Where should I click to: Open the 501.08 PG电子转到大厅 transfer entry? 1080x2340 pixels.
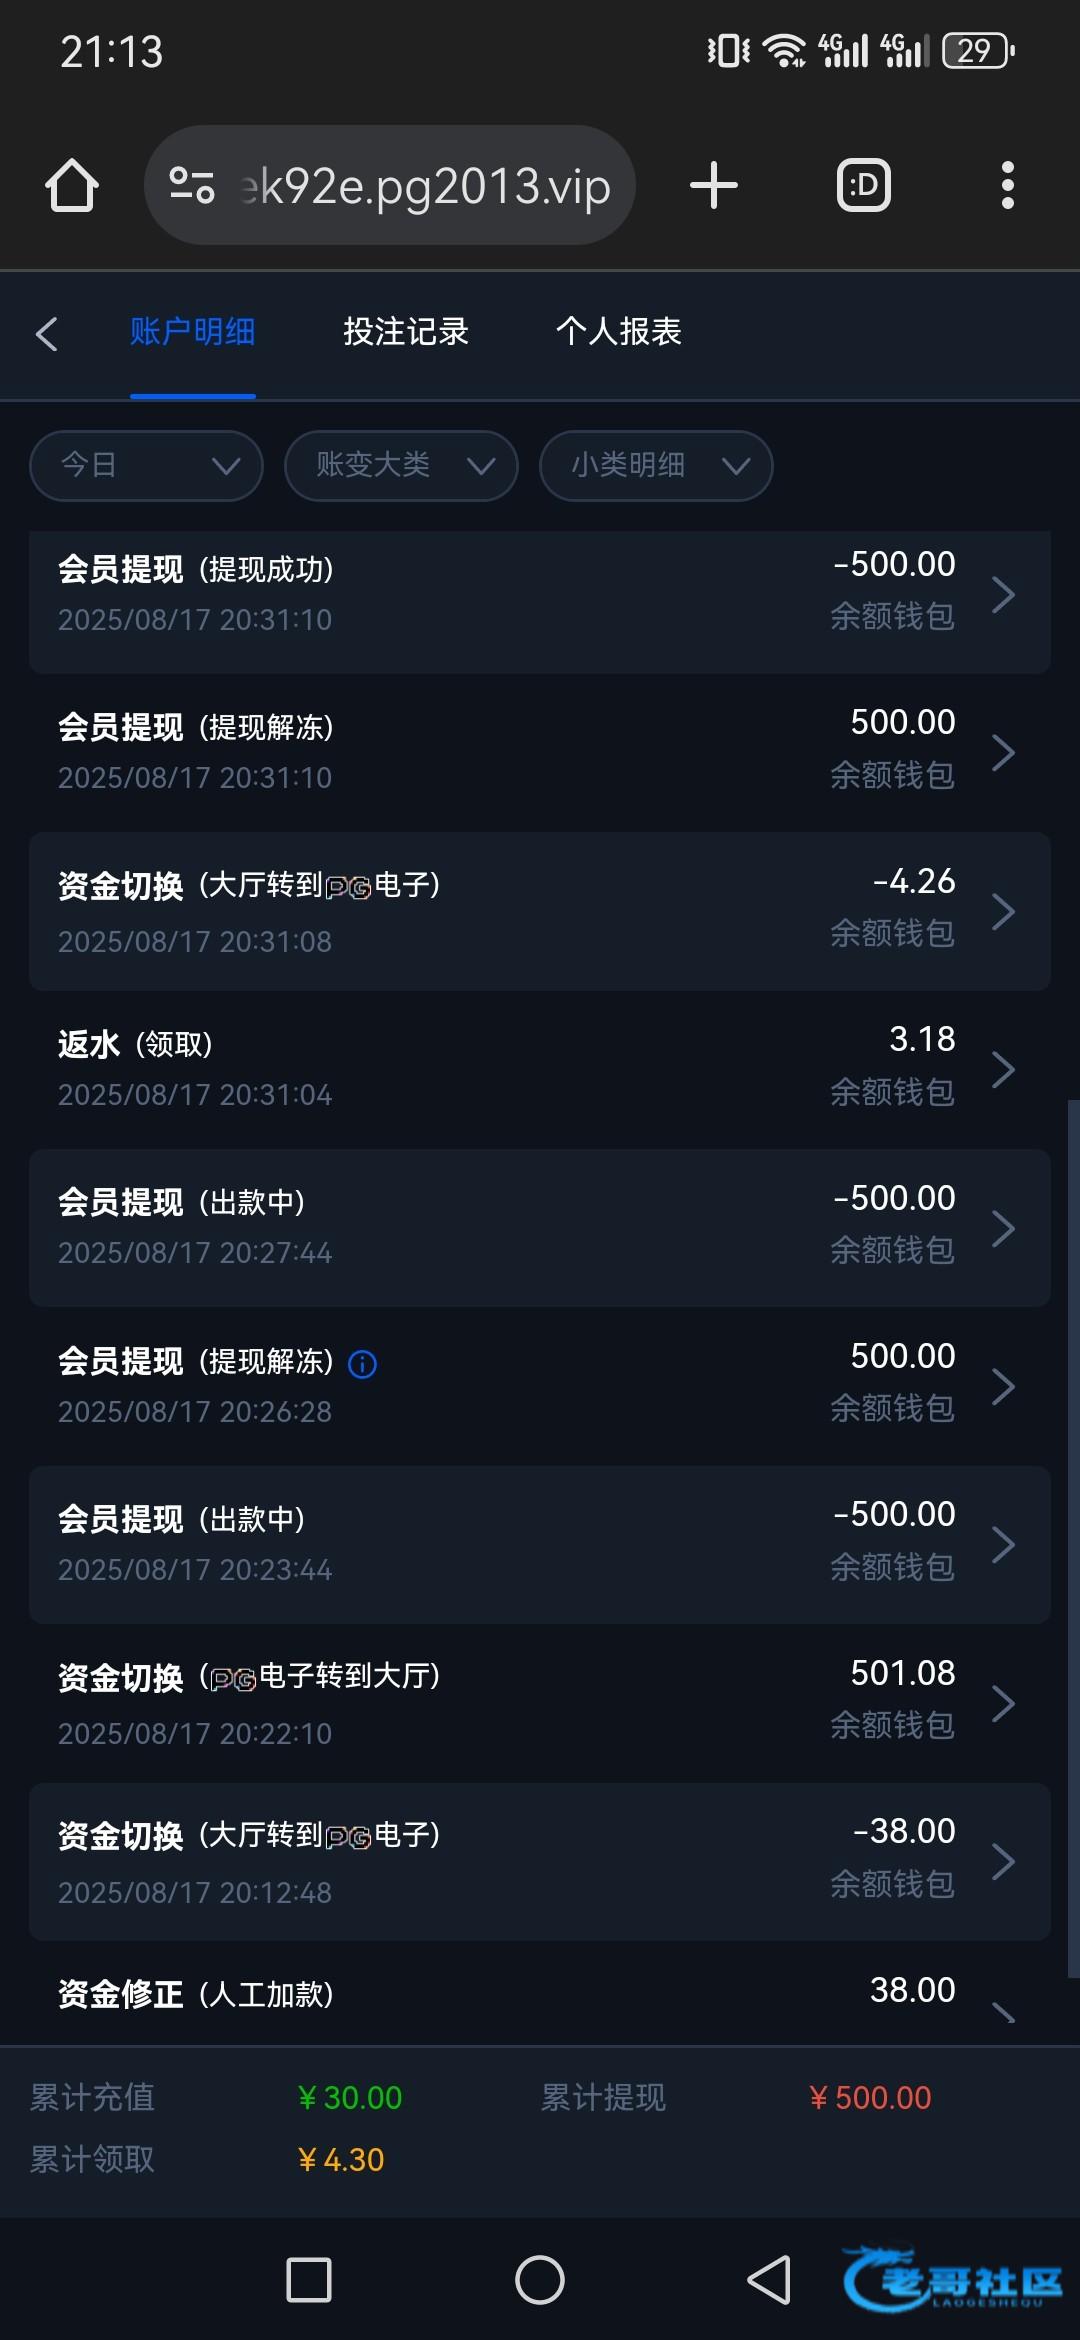point(540,1703)
